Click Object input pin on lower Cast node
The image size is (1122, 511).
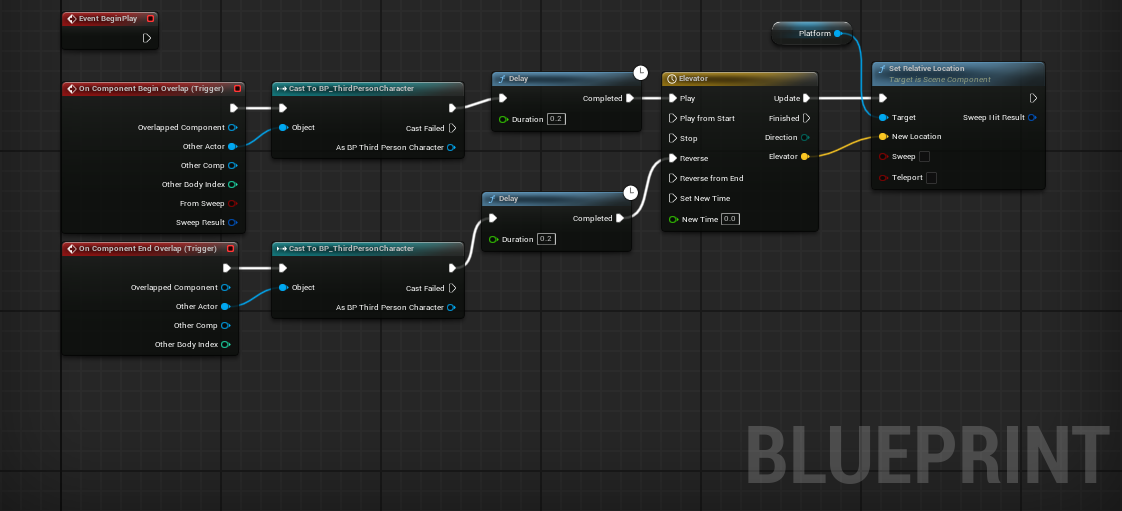(x=283, y=288)
